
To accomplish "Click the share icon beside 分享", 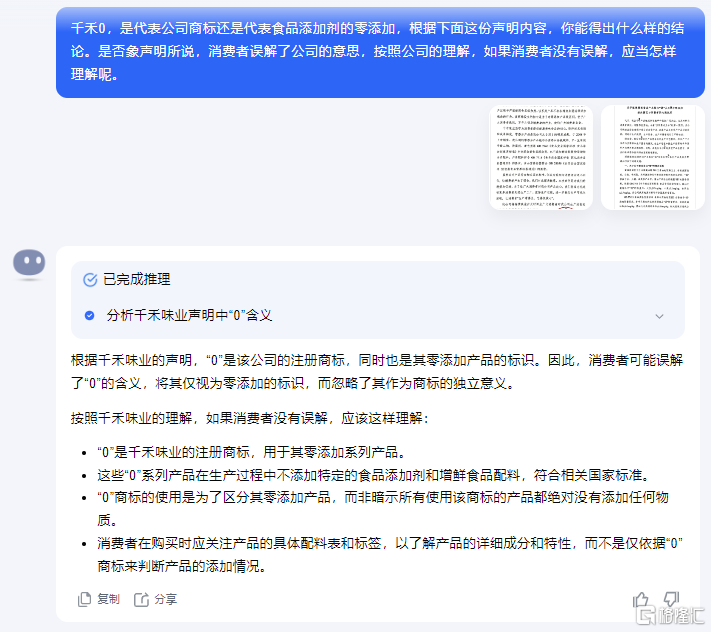I will [x=141, y=599].
